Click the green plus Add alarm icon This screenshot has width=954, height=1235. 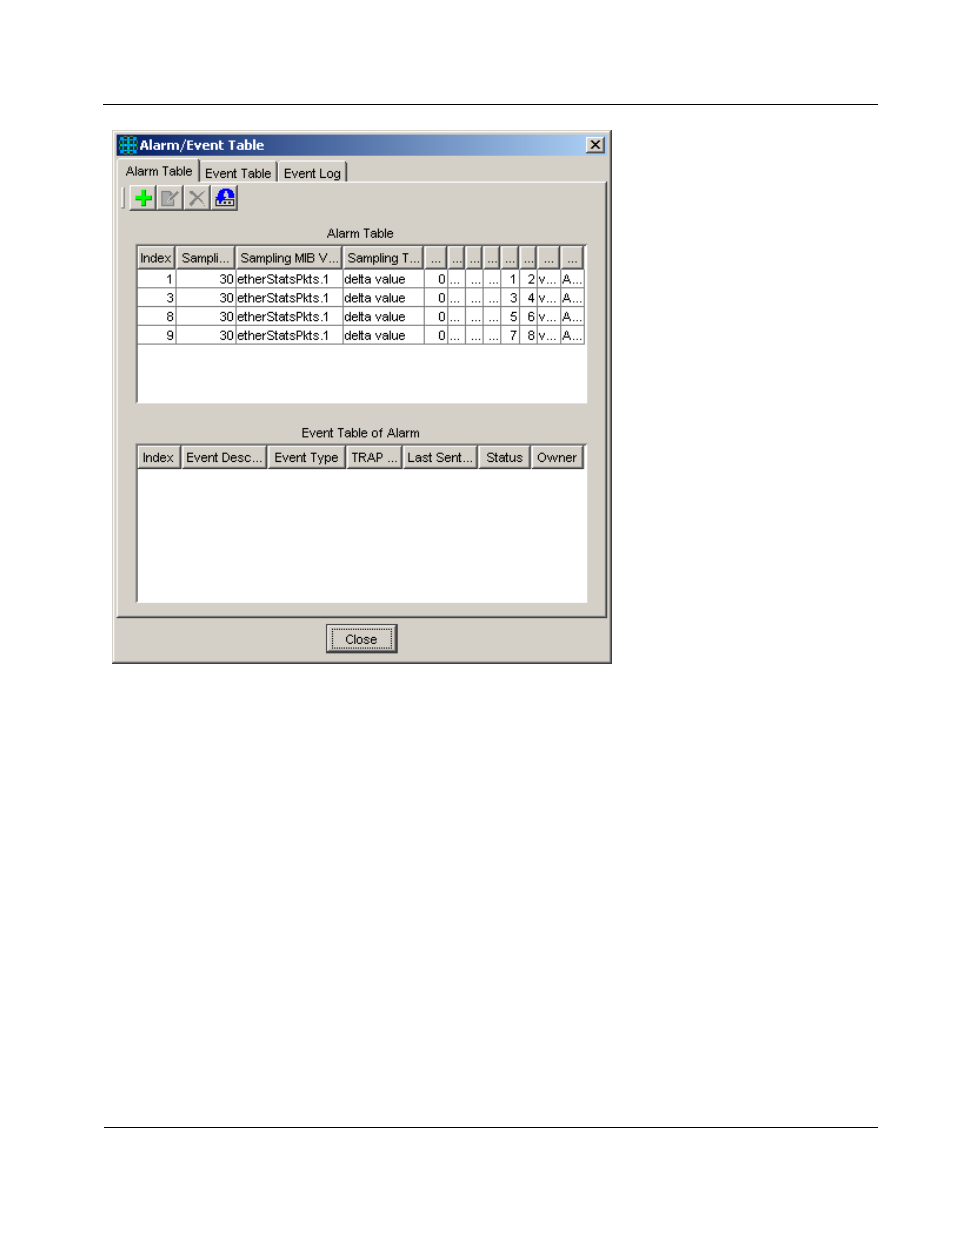(143, 198)
